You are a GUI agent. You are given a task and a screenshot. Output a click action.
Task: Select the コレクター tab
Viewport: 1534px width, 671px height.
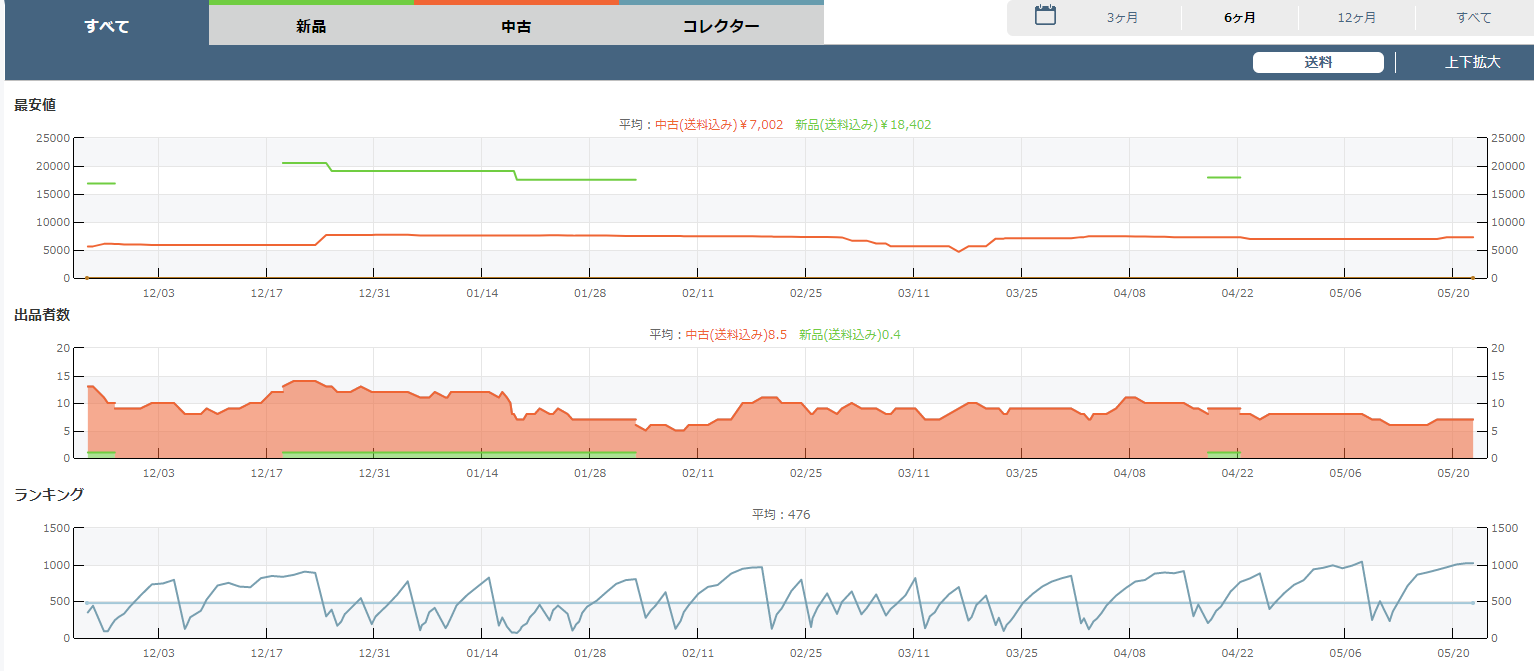[x=721, y=26]
